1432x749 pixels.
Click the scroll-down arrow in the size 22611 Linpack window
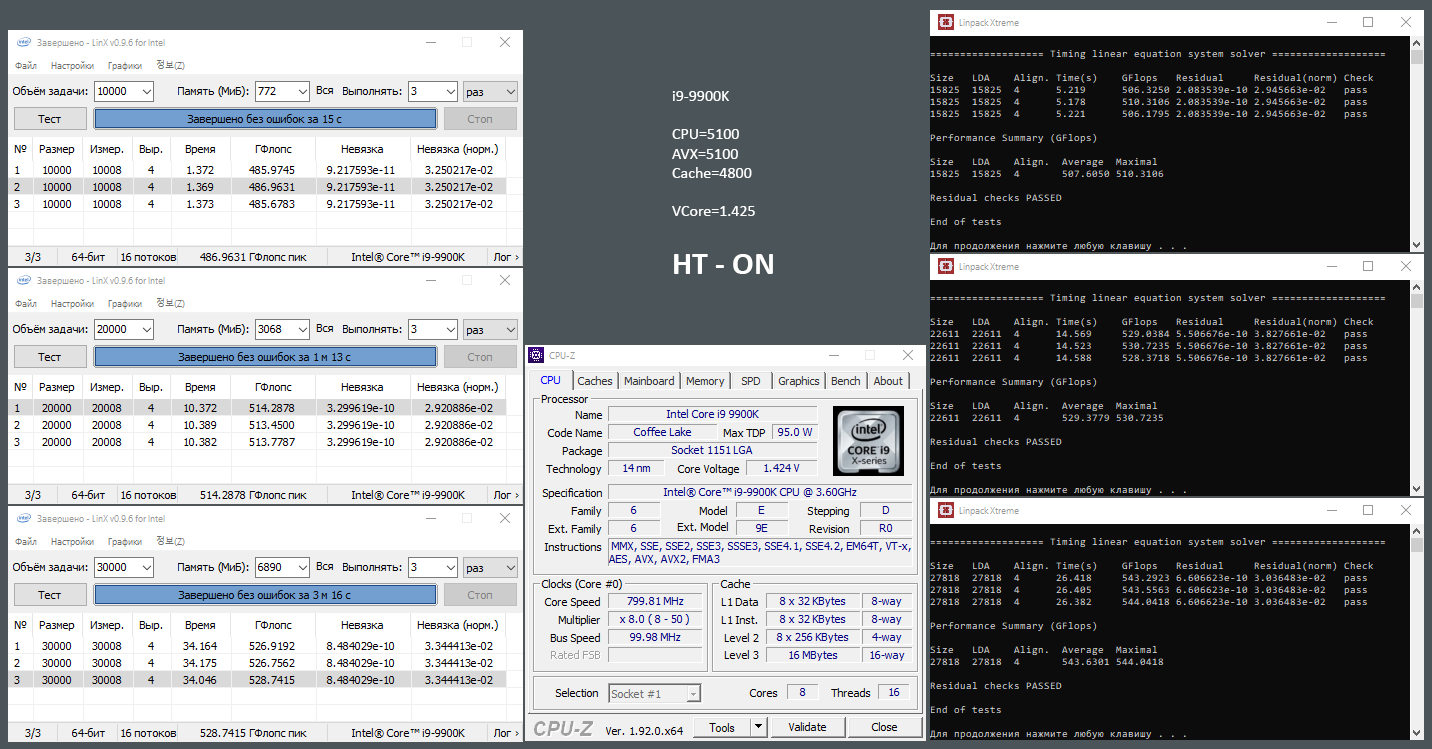tap(1416, 488)
